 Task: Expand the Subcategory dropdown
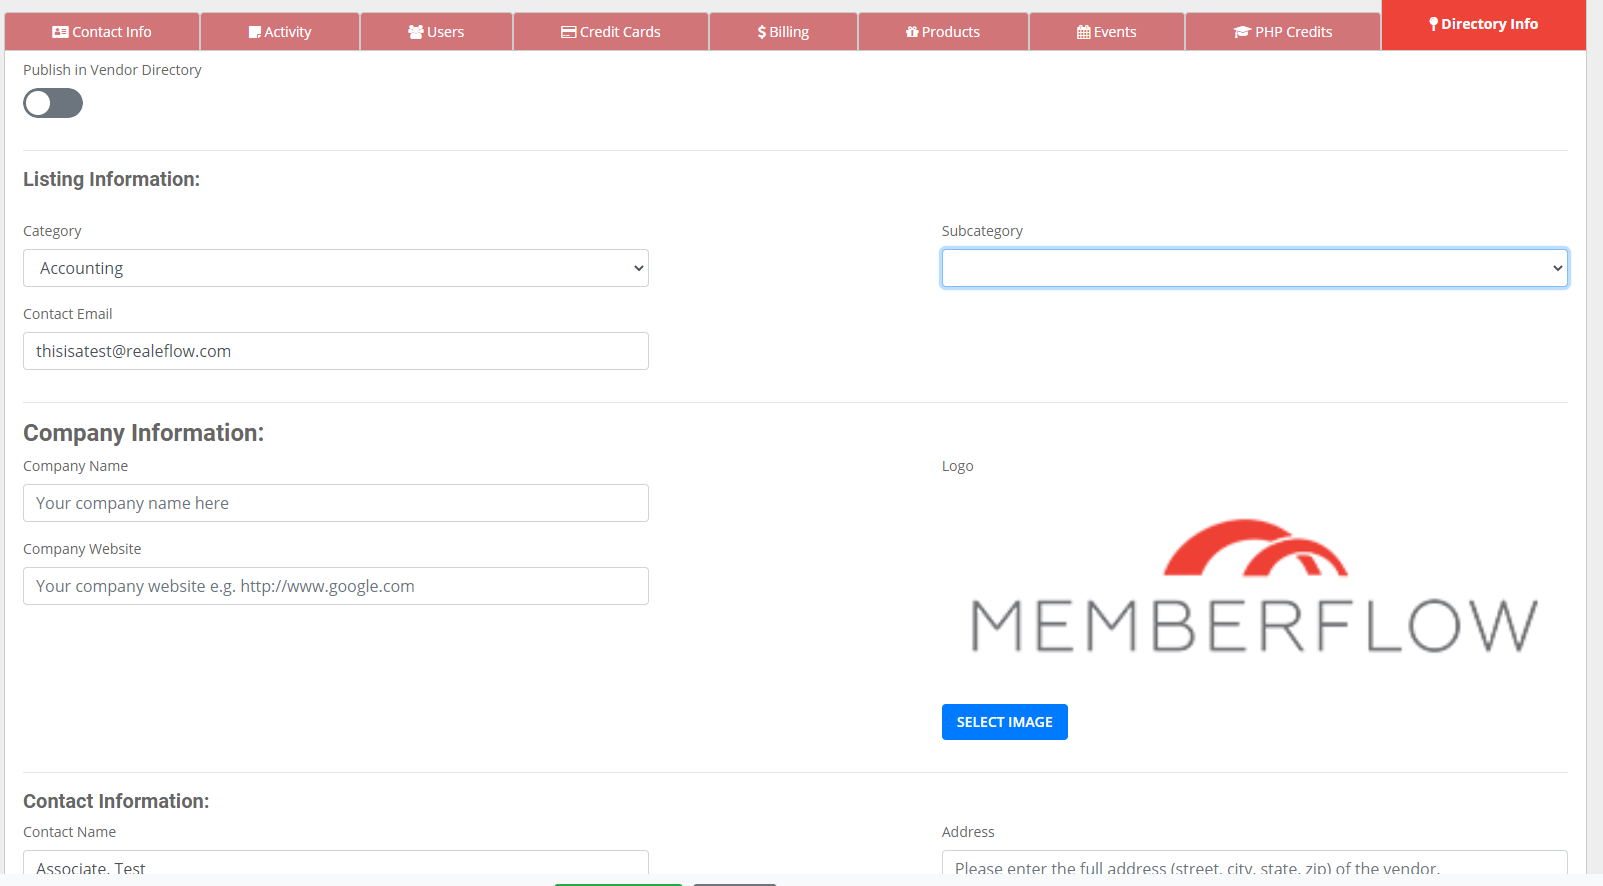pyautogui.click(x=1254, y=268)
